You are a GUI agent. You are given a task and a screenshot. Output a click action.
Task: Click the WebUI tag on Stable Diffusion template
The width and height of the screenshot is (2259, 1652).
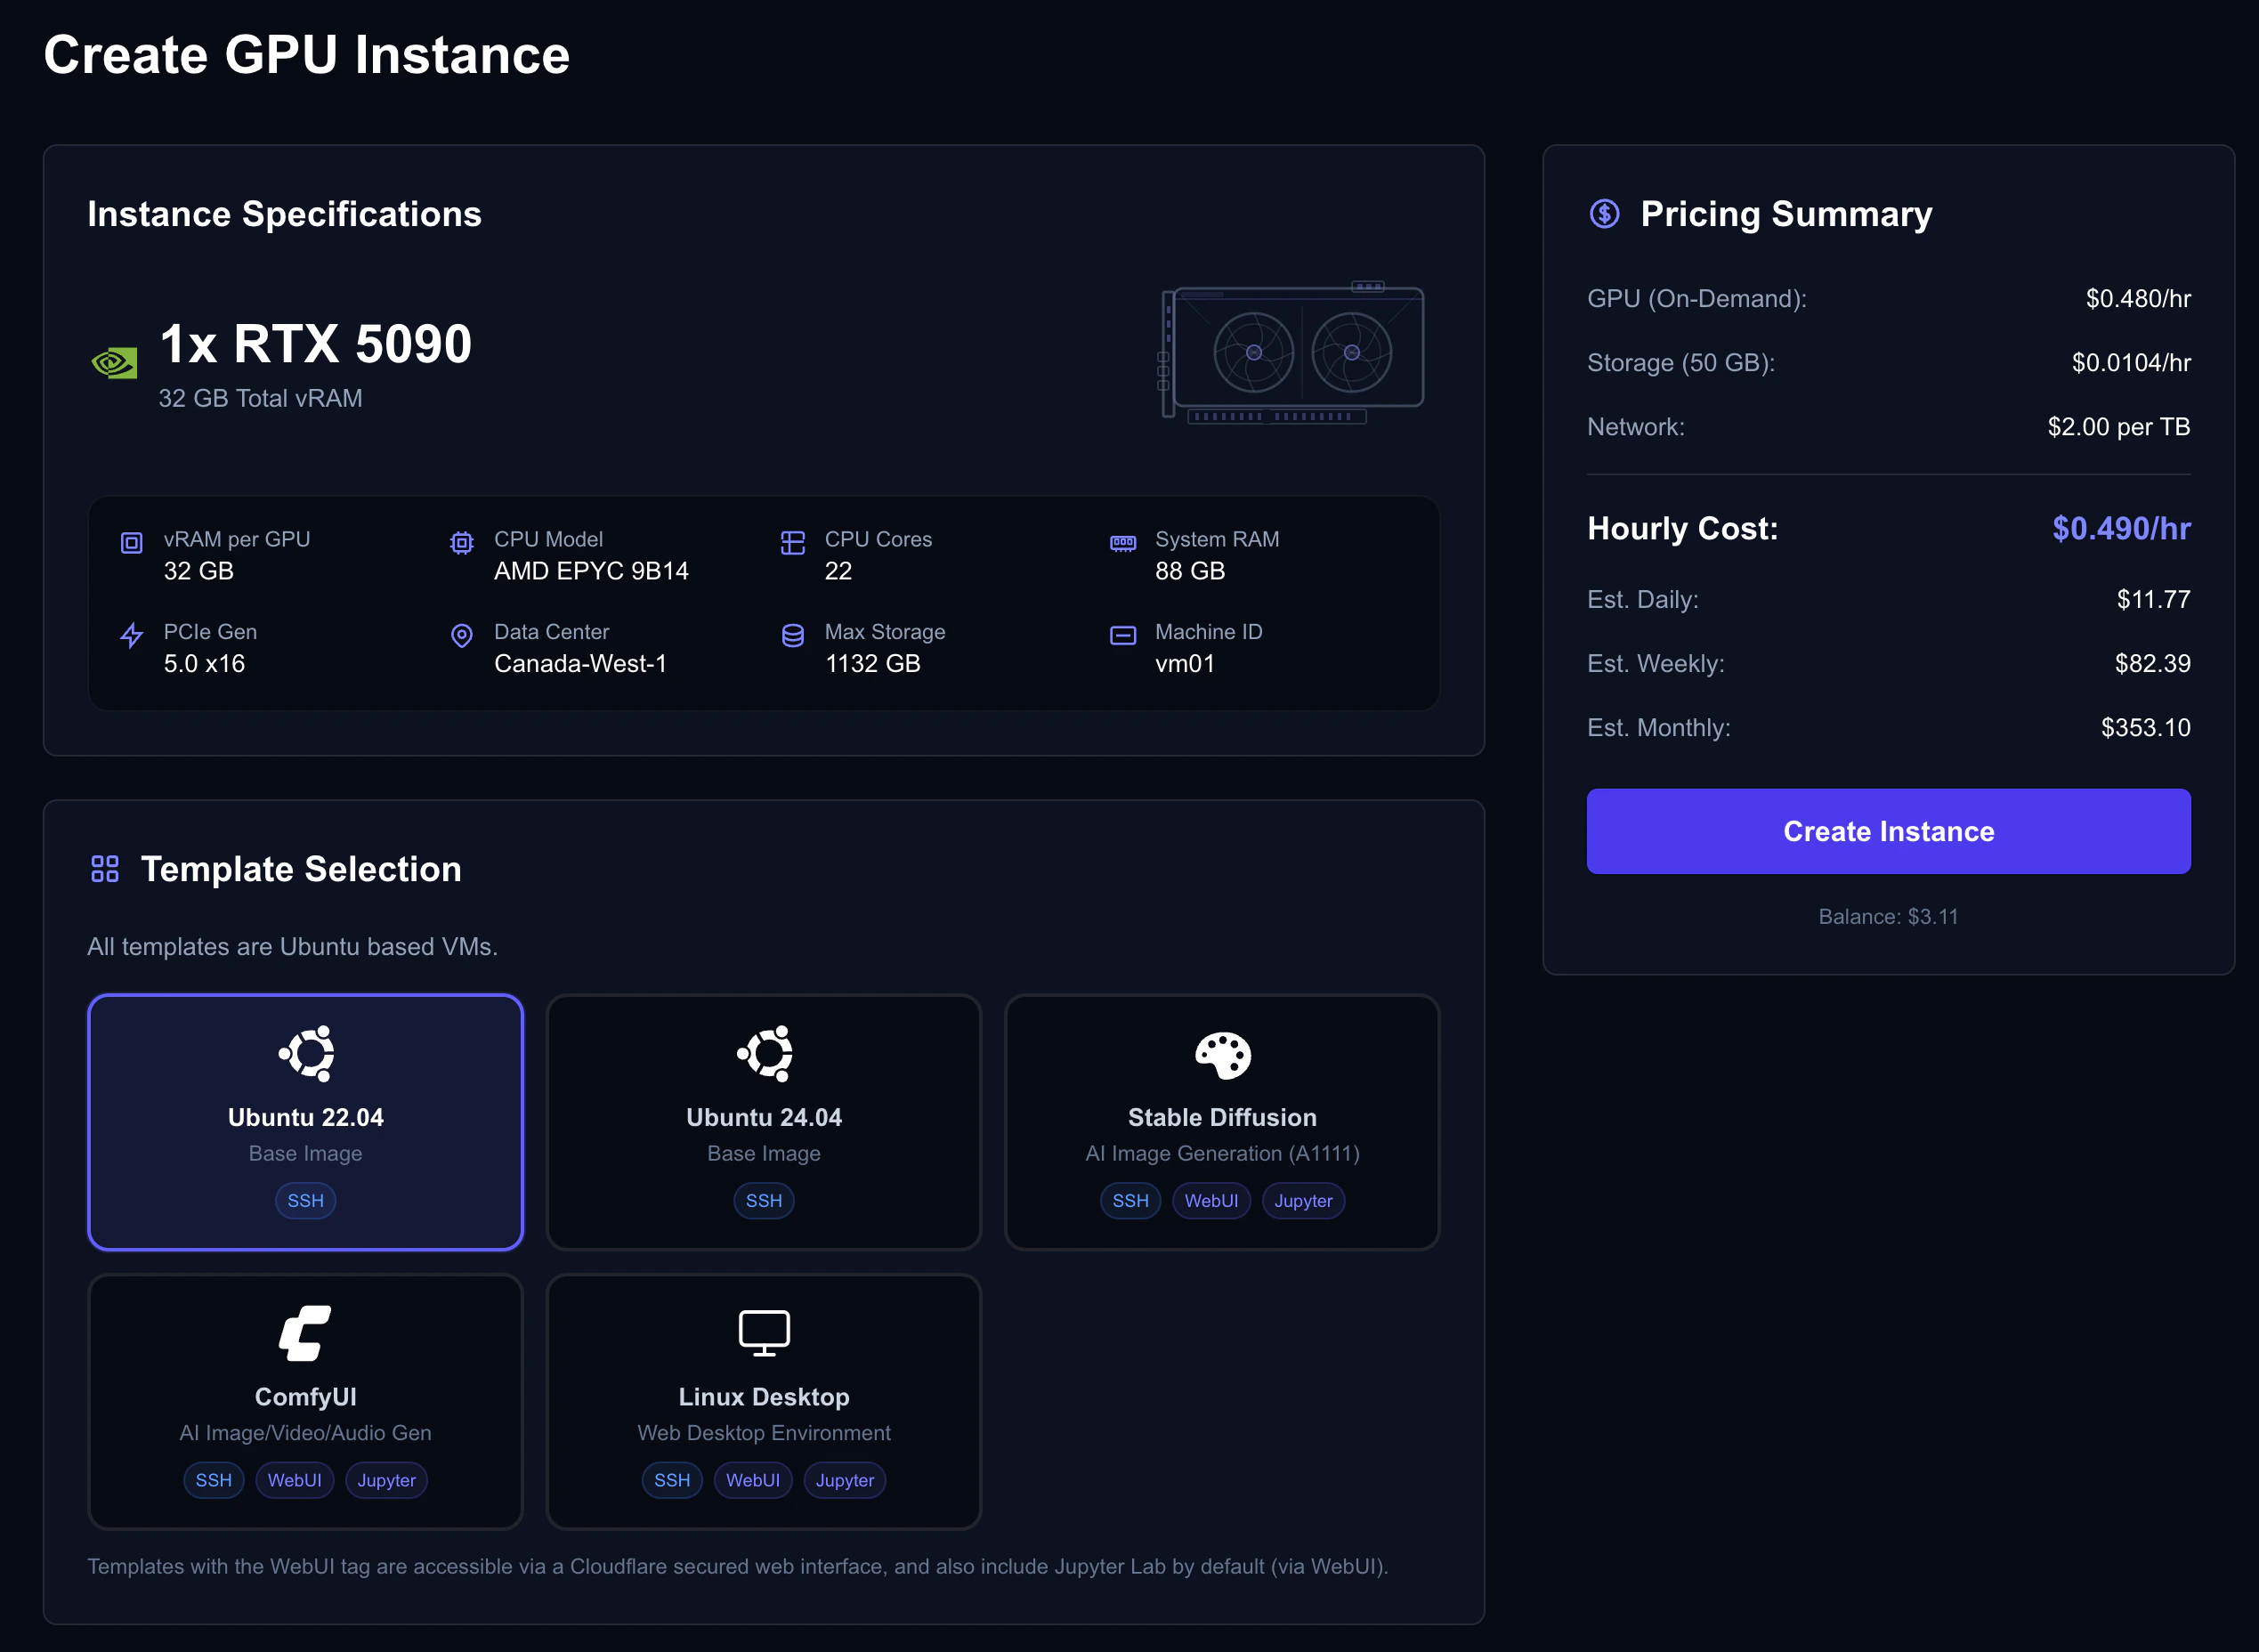pyautogui.click(x=1211, y=1200)
